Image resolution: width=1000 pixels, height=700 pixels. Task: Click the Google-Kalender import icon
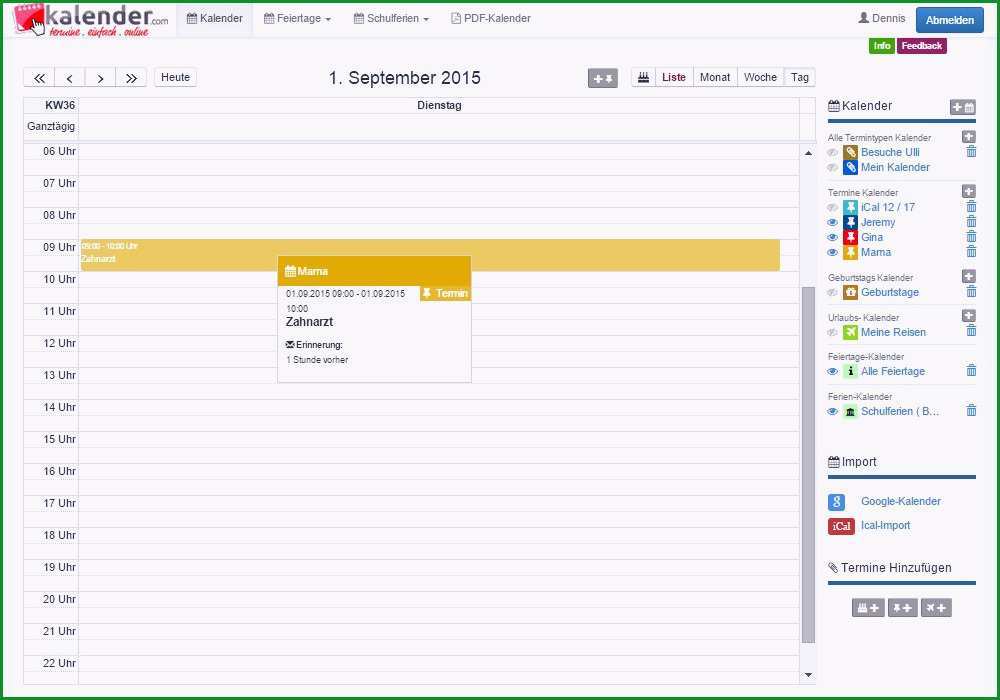(x=836, y=502)
